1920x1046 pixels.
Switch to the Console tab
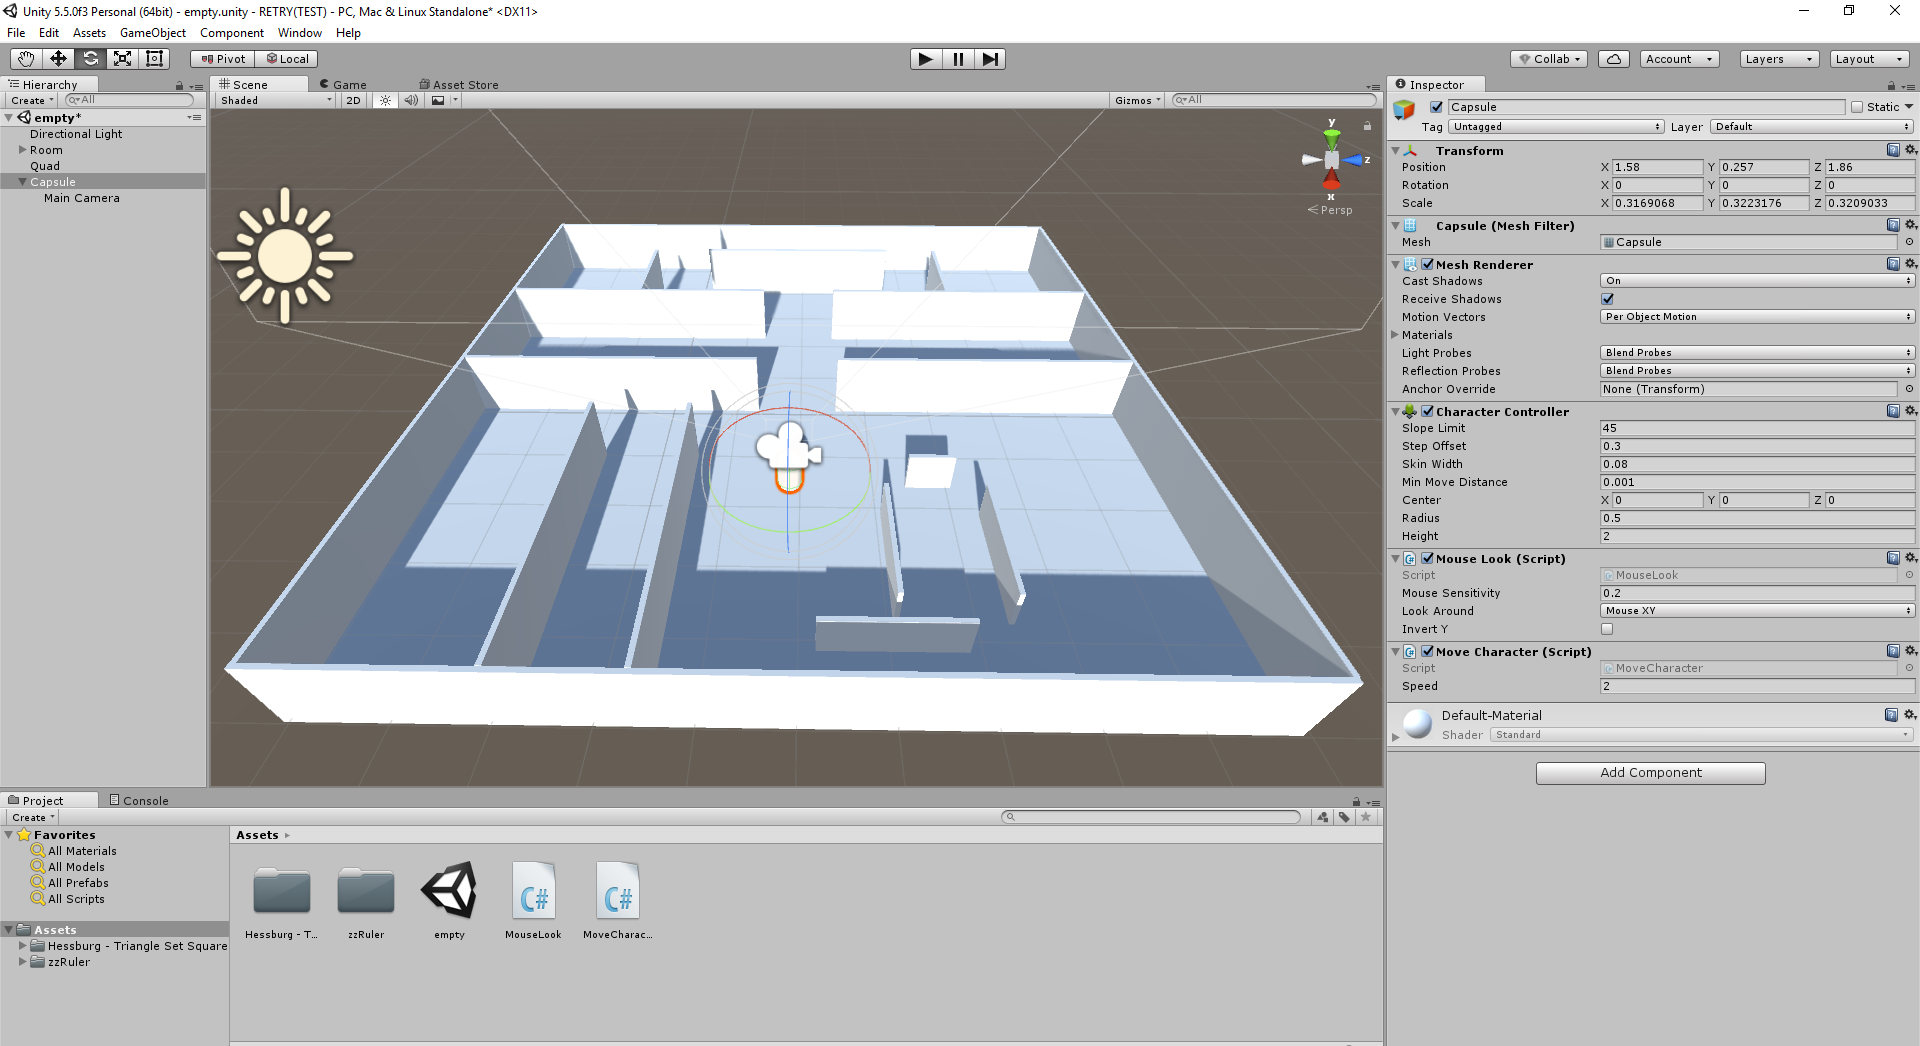pos(139,801)
